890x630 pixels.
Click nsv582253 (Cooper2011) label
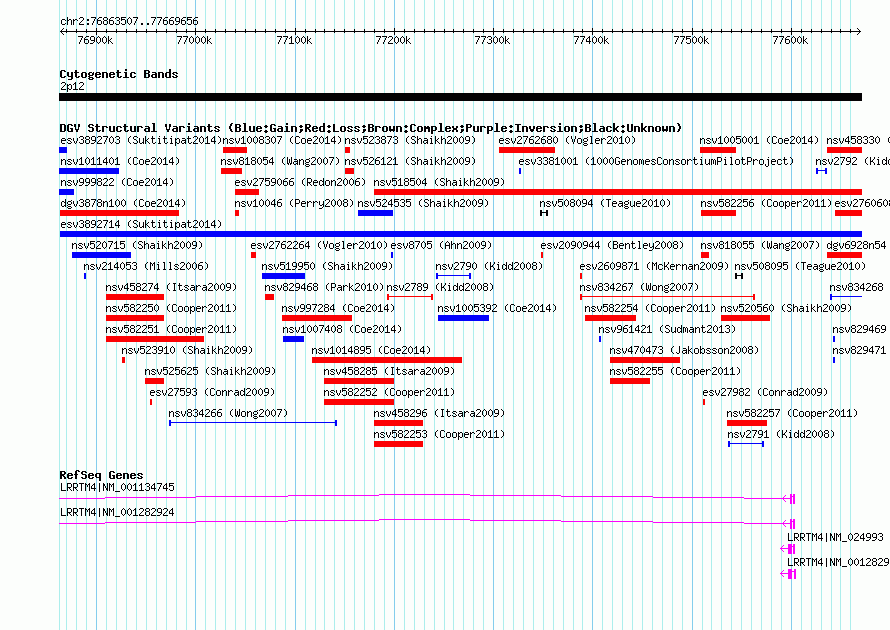pyautogui.click(x=439, y=434)
